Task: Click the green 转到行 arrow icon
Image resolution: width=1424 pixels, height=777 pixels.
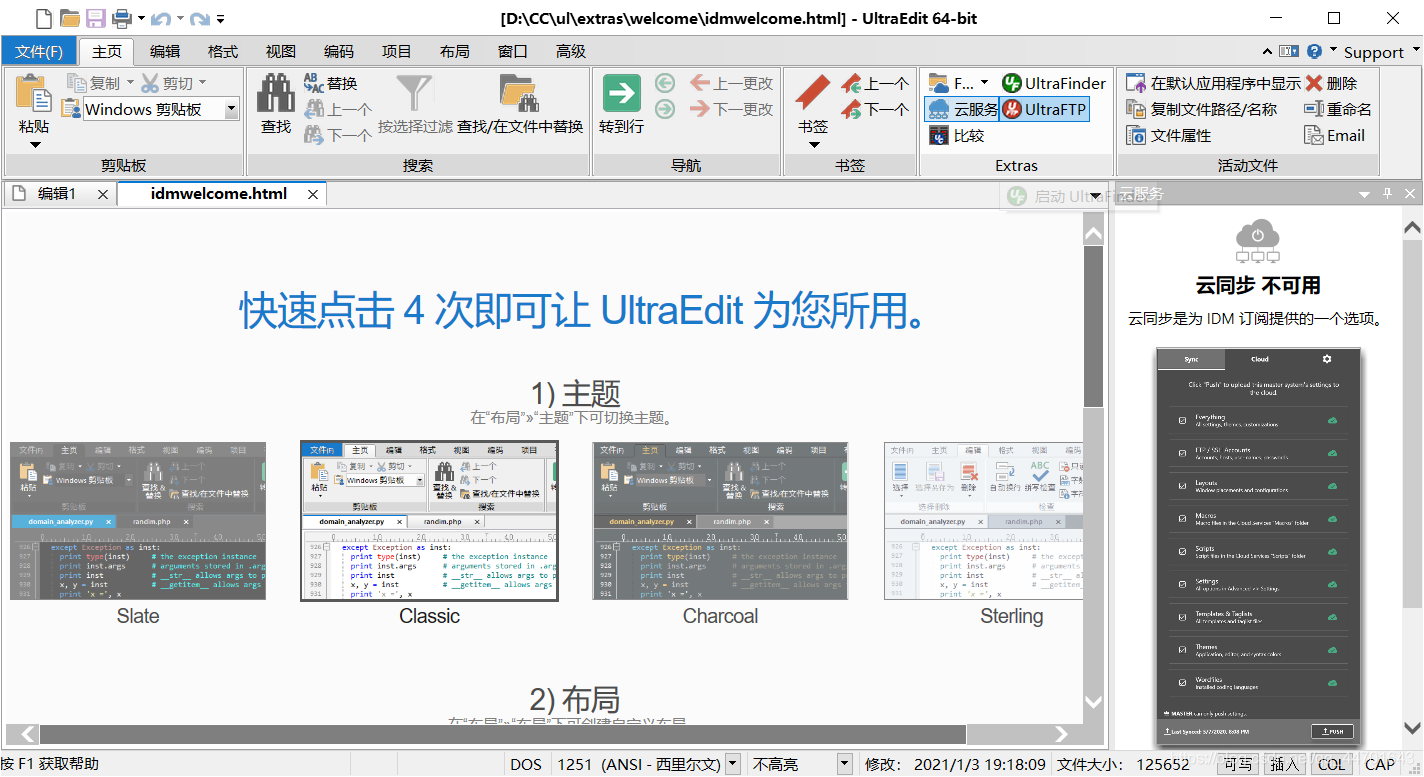Action: (x=621, y=93)
